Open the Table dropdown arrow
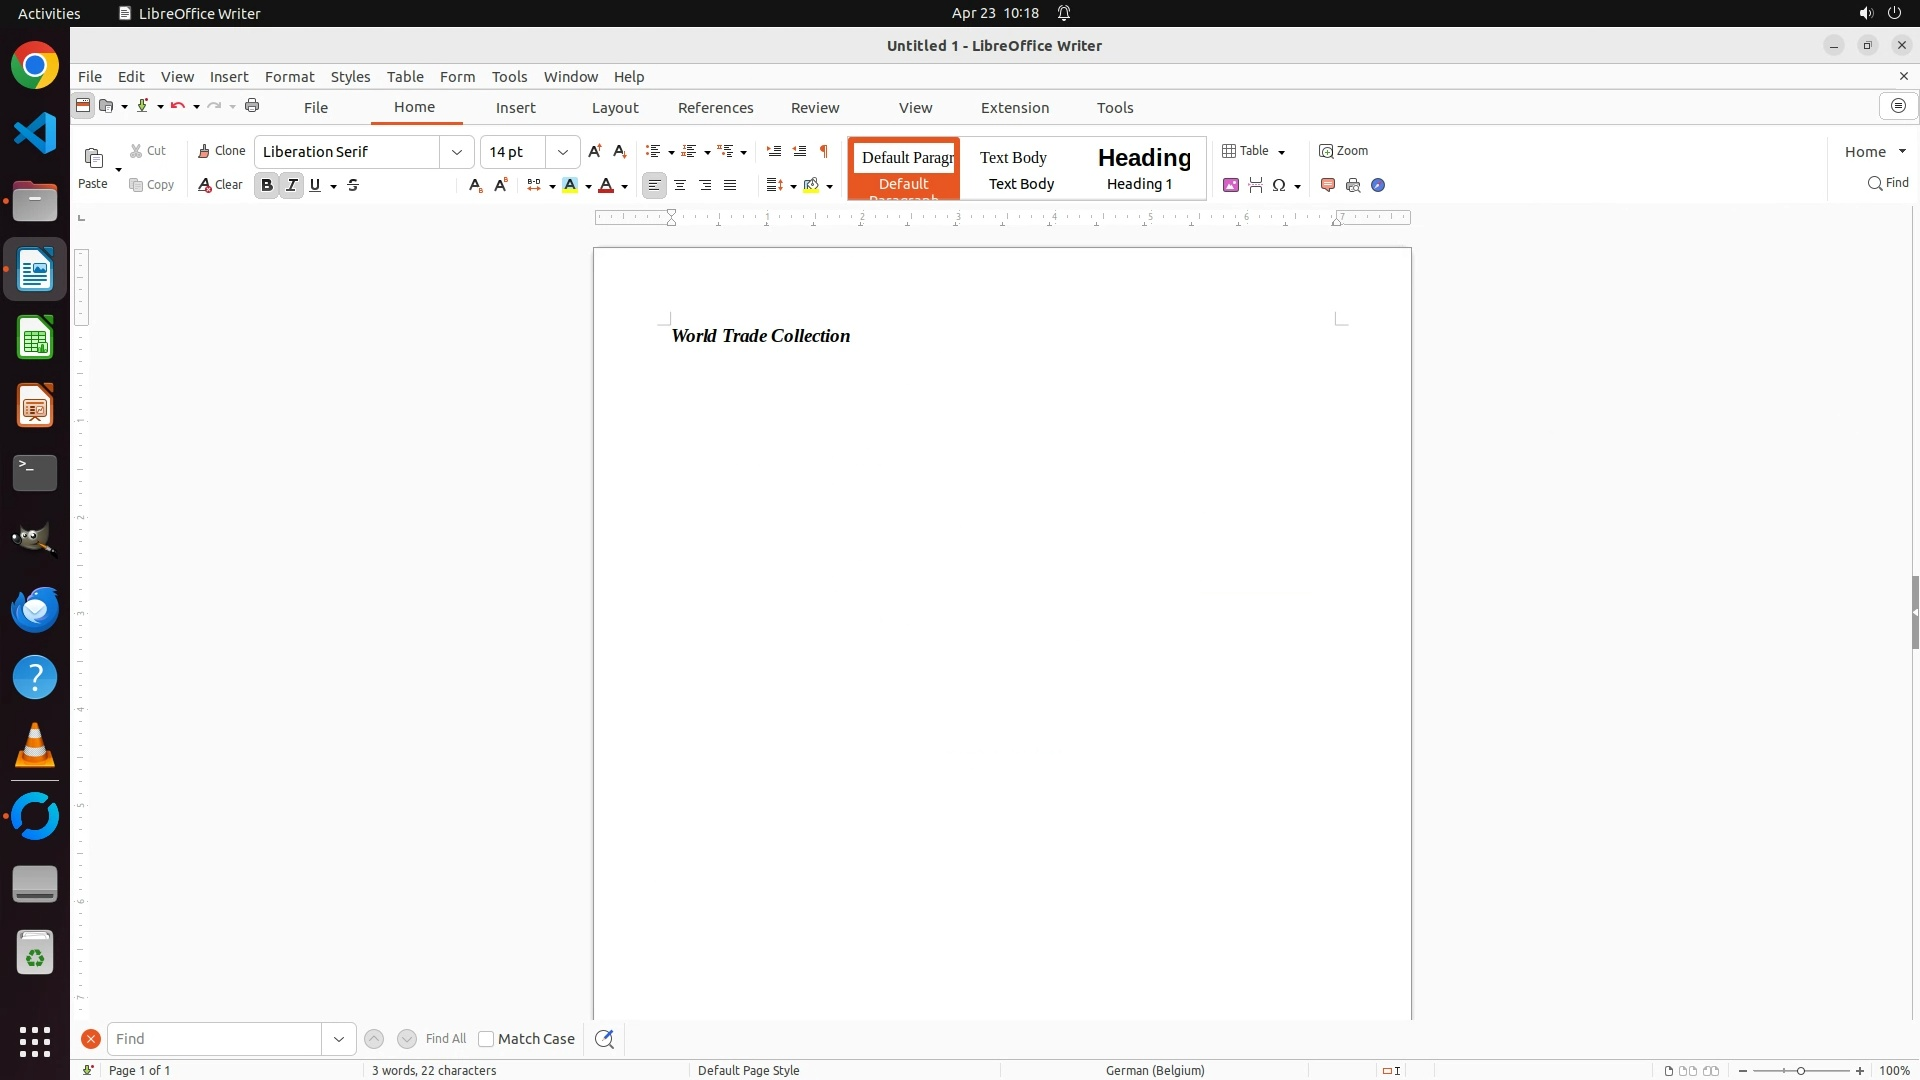This screenshot has width=1920, height=1080. (1281, 152)
